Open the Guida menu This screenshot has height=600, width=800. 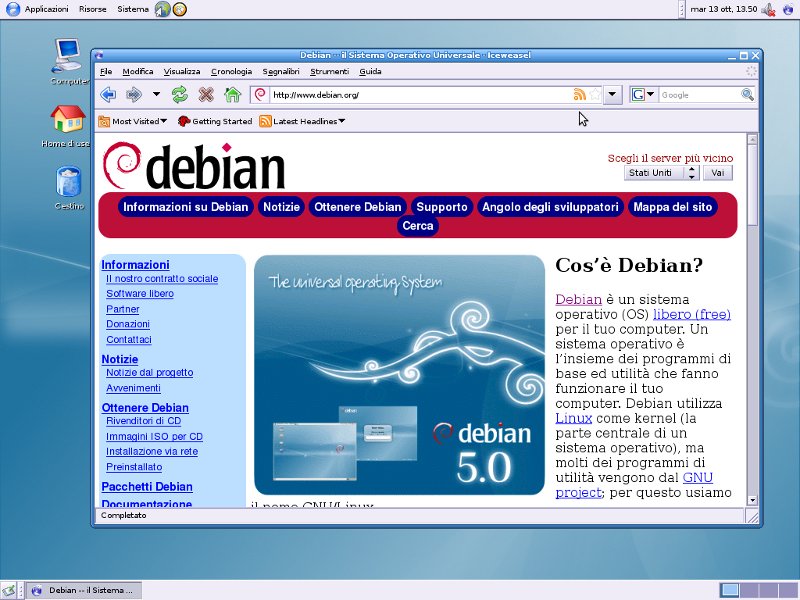tap(370, 71)
